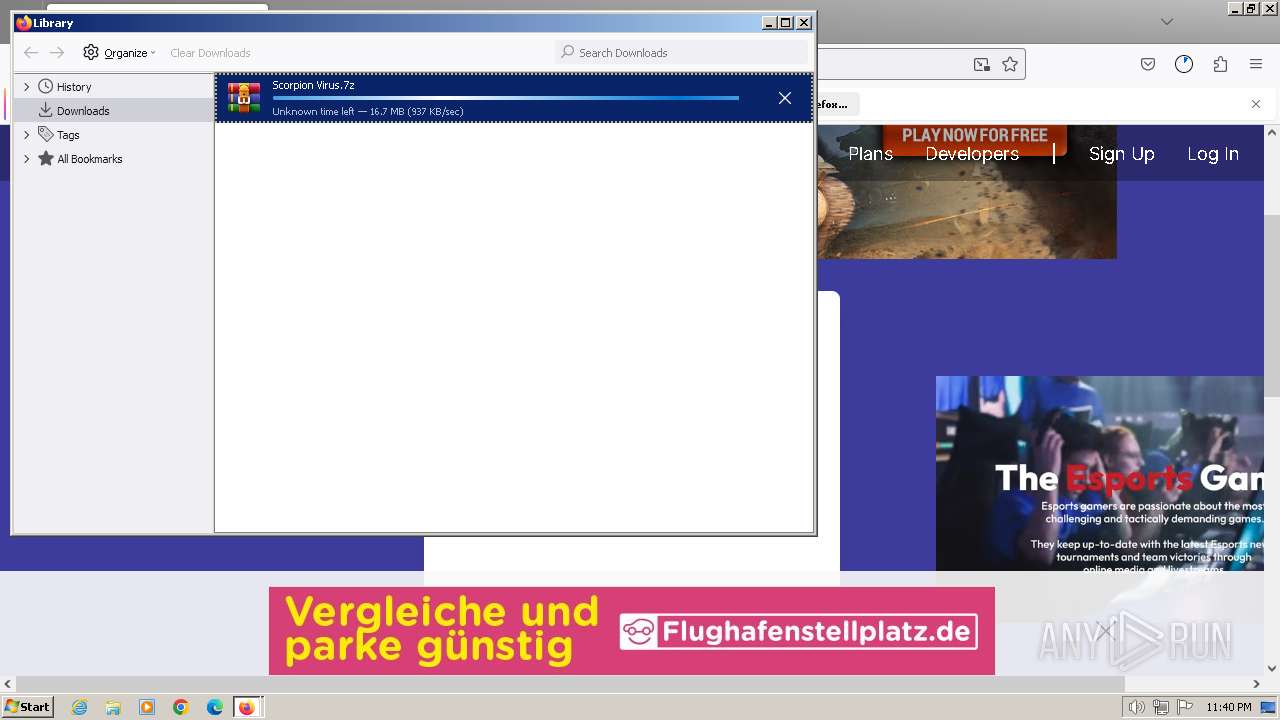Click the Scorpion Virus.7z download progress bar
Viewport: 1280px width, 720px height.
[x=505, y=98]
